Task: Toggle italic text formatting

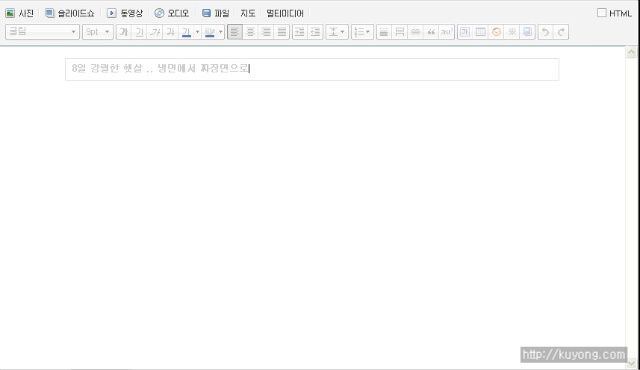Action: click(155, 32)
